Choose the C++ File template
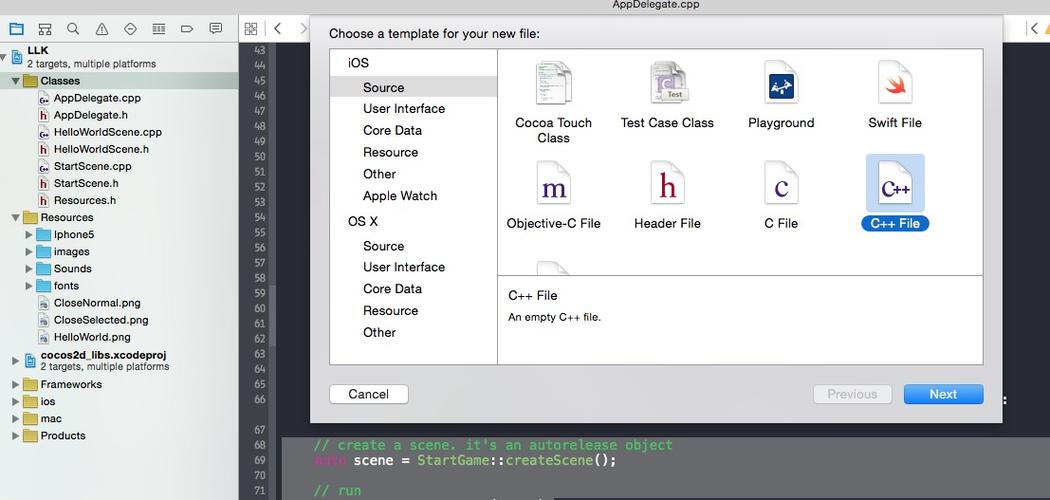 [x=895, y=193]
